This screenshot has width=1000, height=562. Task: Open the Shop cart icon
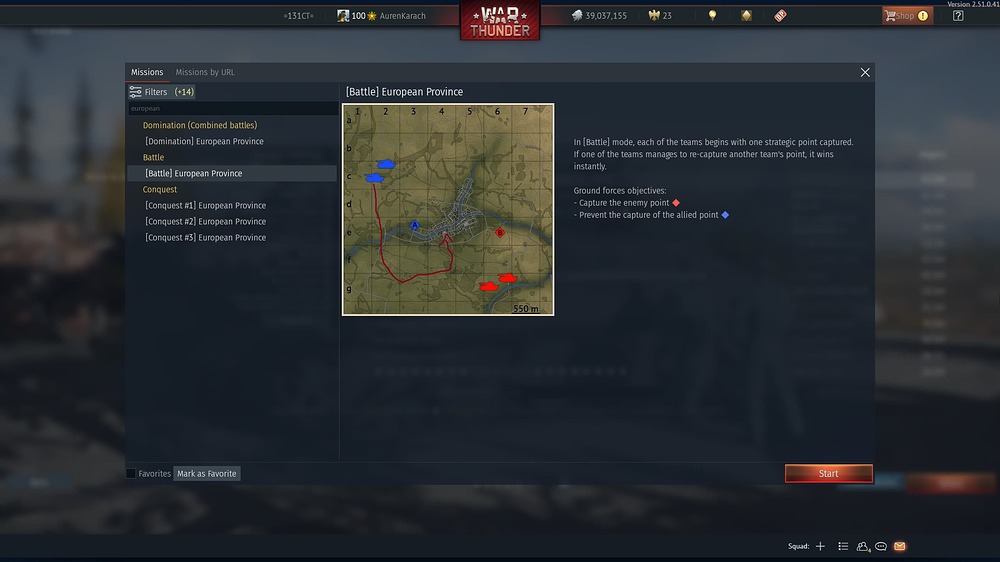pyautogui.click(x=890, y=15)
